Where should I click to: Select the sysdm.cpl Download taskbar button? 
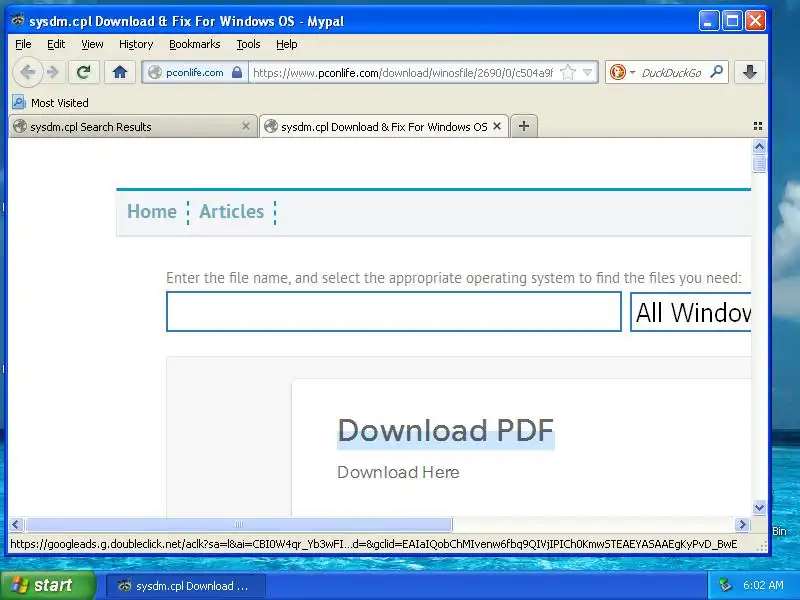coord(186,586)
